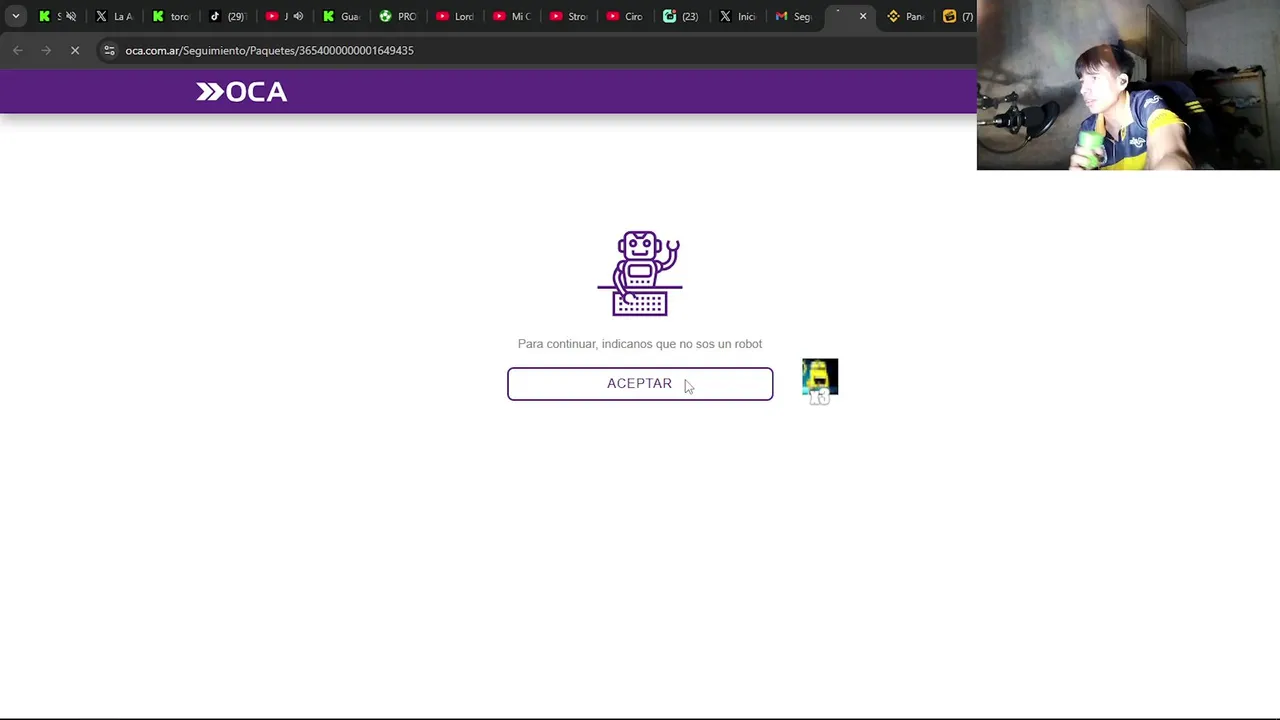1280x720 pixels.
Task: Switch to the Kick 'Gua' tab
Action: [342, 16]
